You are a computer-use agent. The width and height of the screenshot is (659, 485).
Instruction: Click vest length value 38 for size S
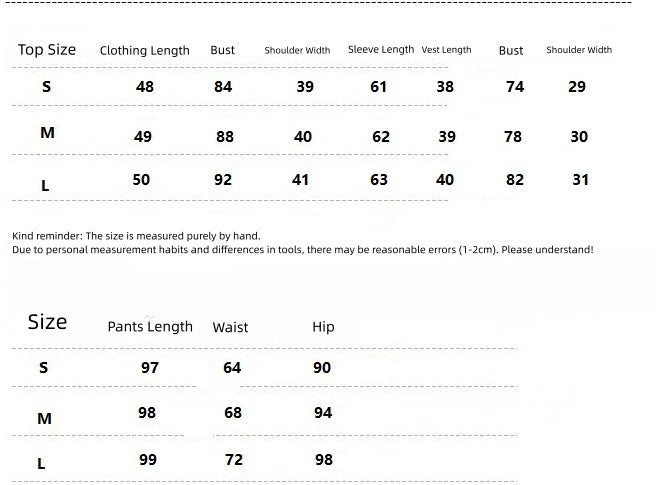click(445, 87)
